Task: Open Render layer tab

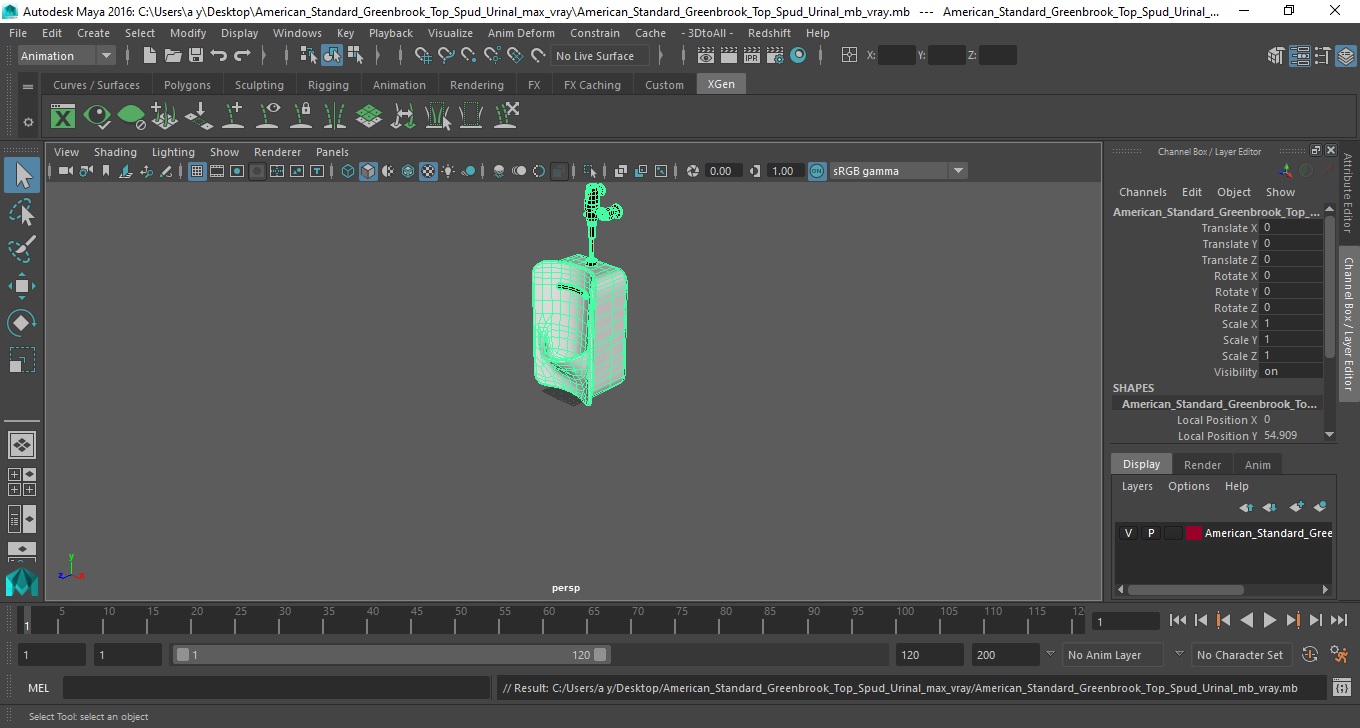Action: 1202,464
